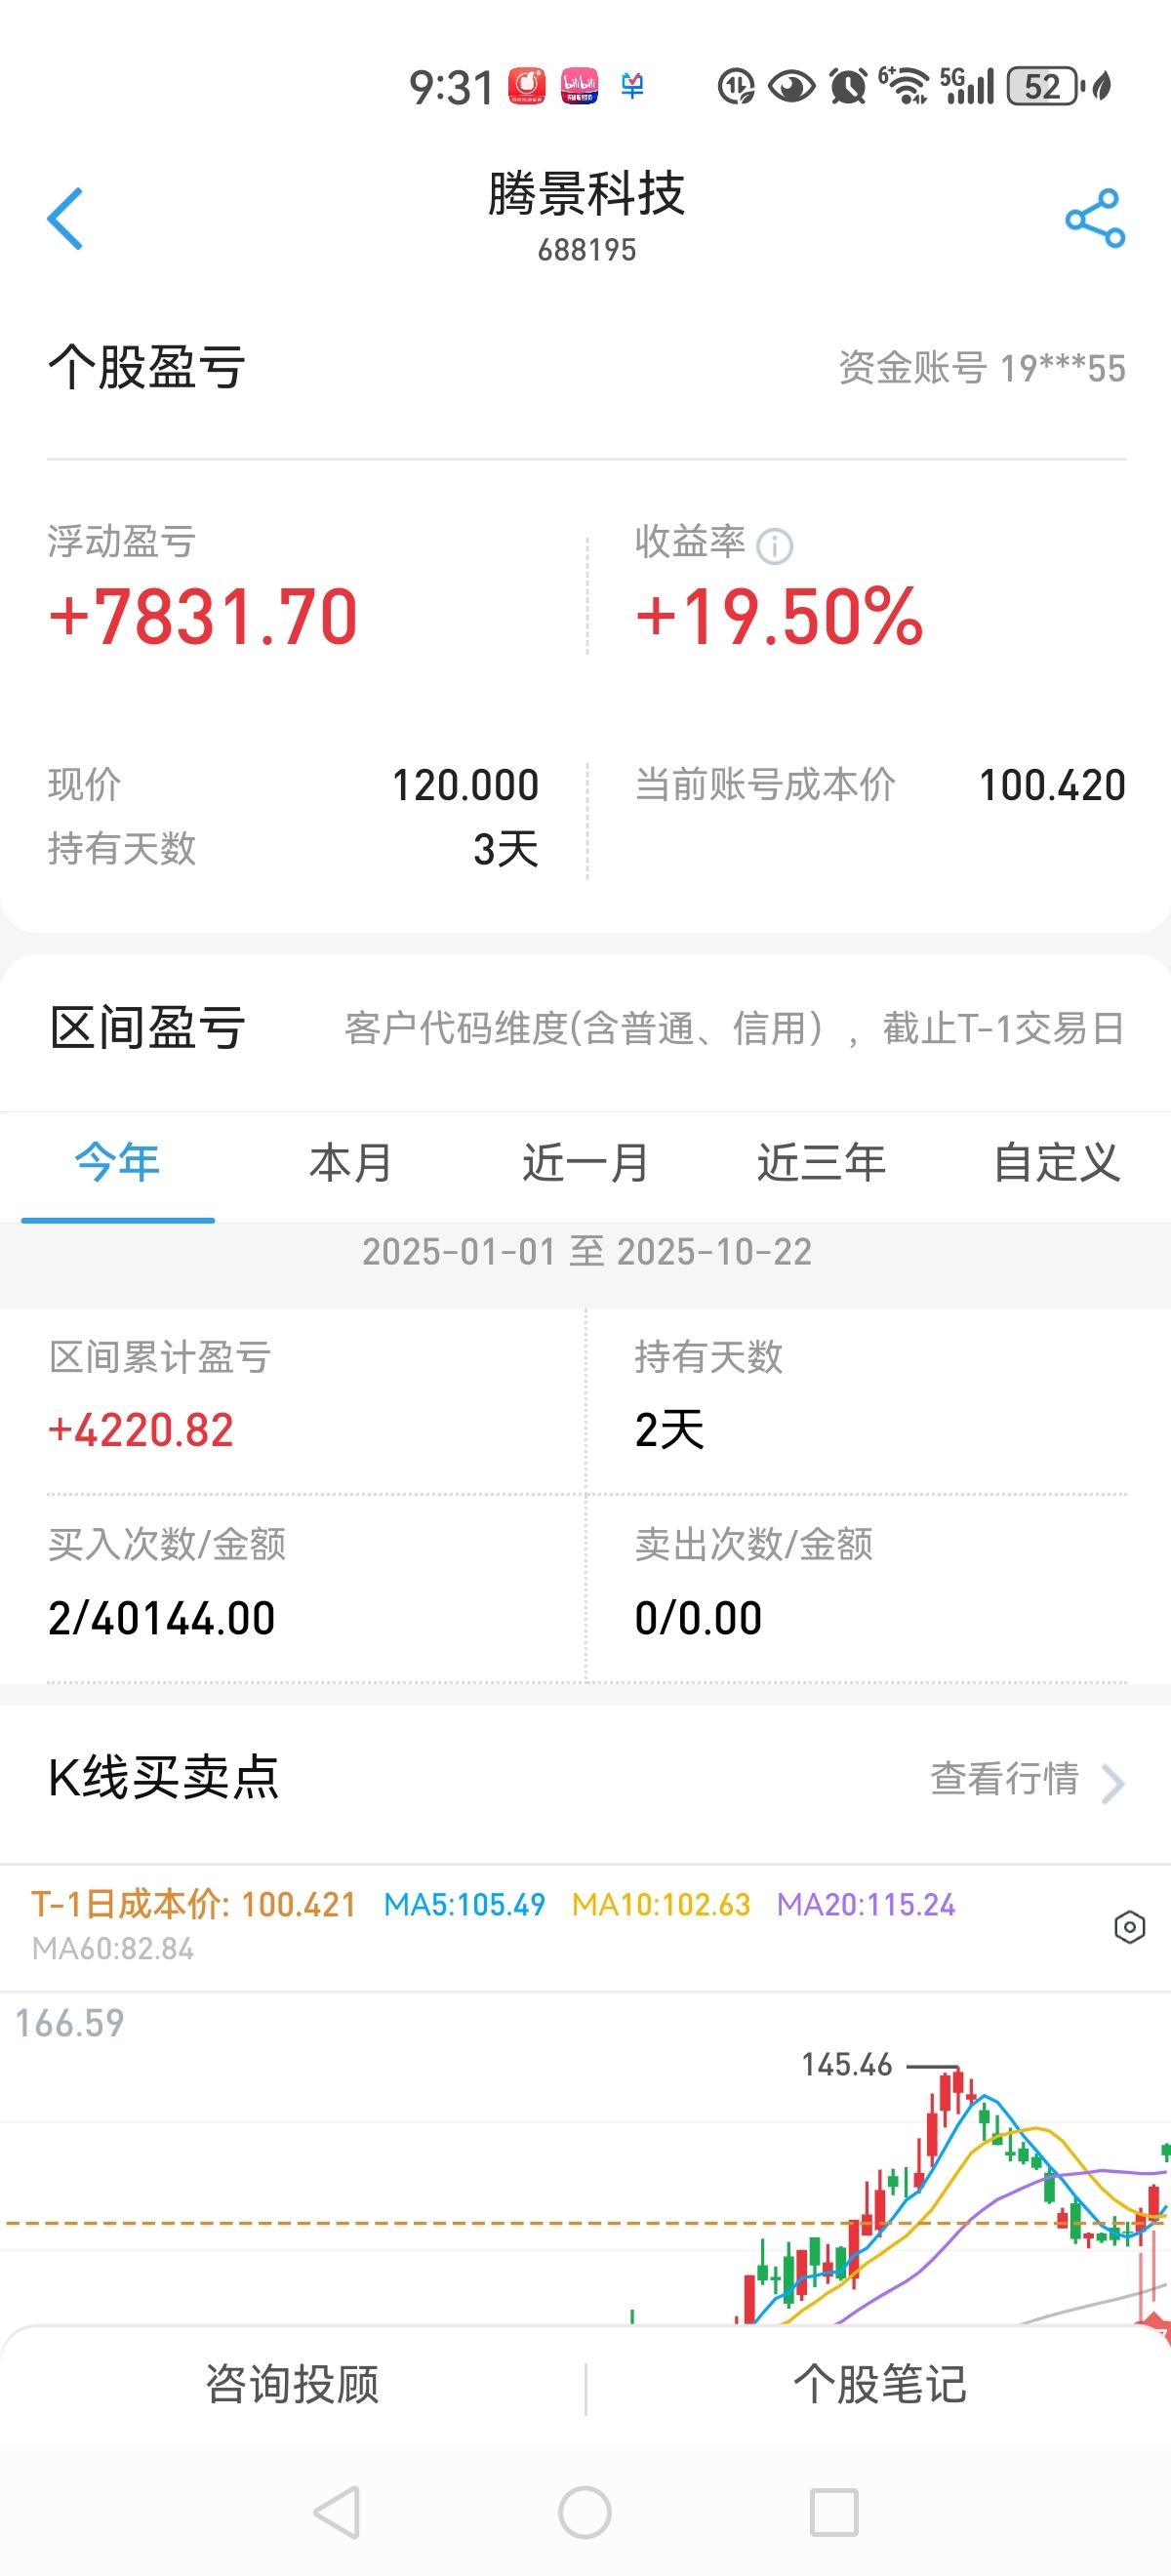Switch to 本月 tab

pos(350,1163)
